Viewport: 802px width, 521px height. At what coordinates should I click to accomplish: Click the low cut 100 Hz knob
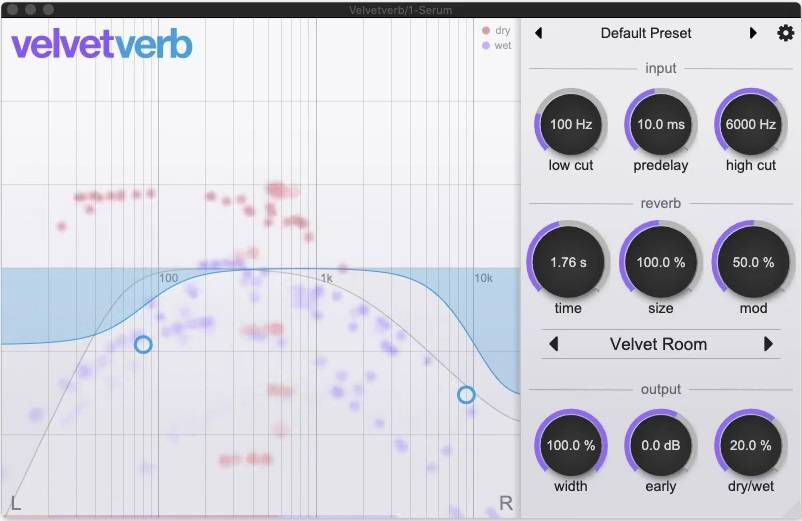pyautogui.click(x=571, y=125)
